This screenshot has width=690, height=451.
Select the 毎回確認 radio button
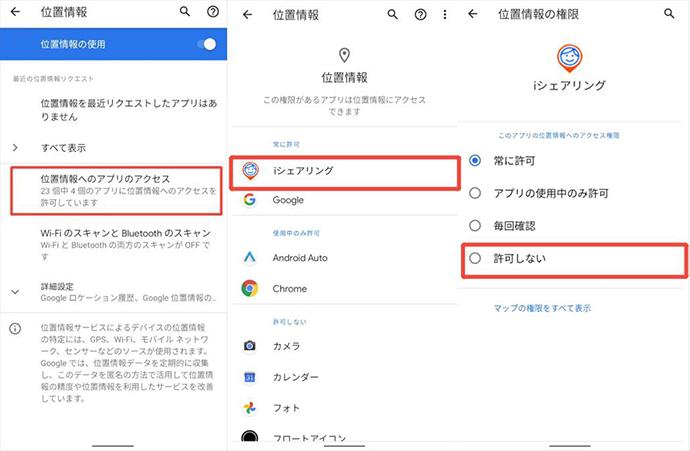(x=475, y=226)
